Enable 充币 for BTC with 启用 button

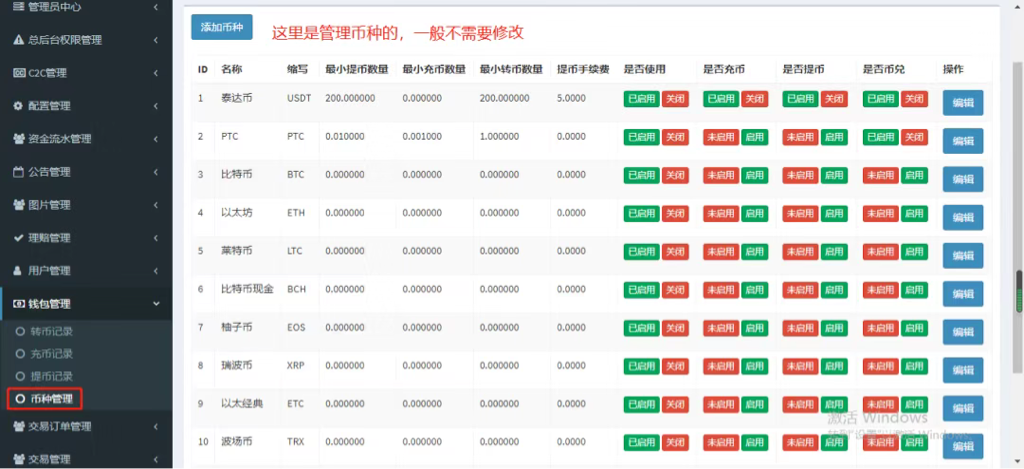click(x=754, y=175)
